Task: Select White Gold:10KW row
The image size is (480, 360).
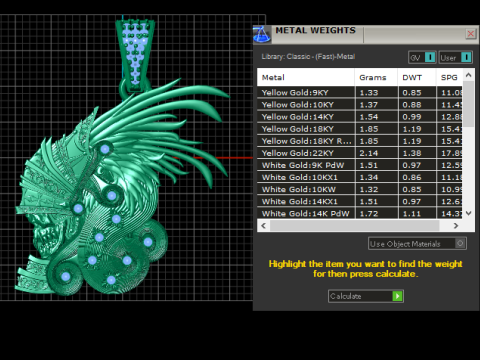Action: click(x=360, y=189)
